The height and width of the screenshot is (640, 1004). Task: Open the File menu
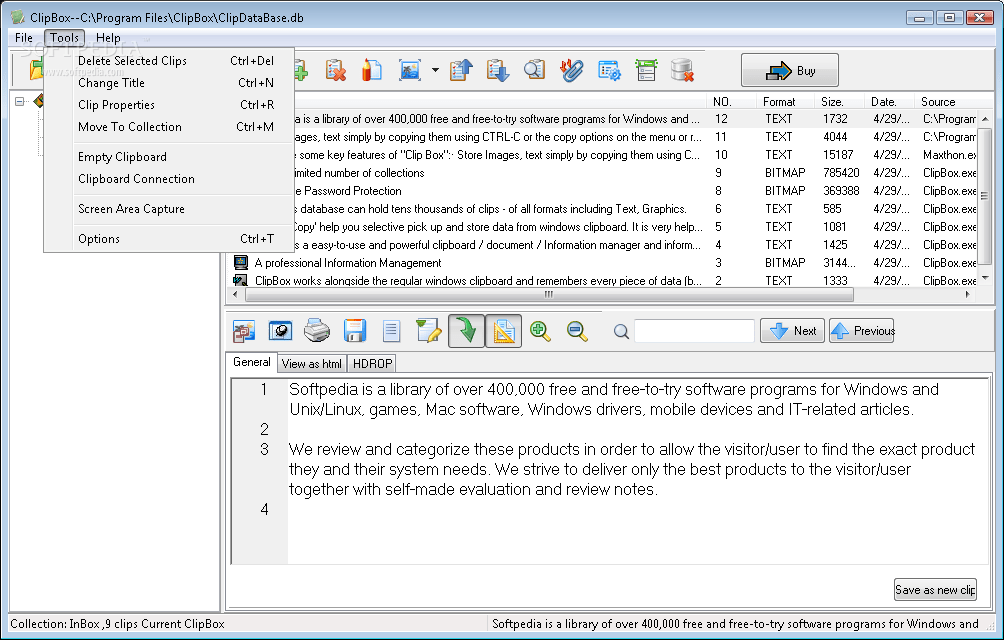point(24,38)
